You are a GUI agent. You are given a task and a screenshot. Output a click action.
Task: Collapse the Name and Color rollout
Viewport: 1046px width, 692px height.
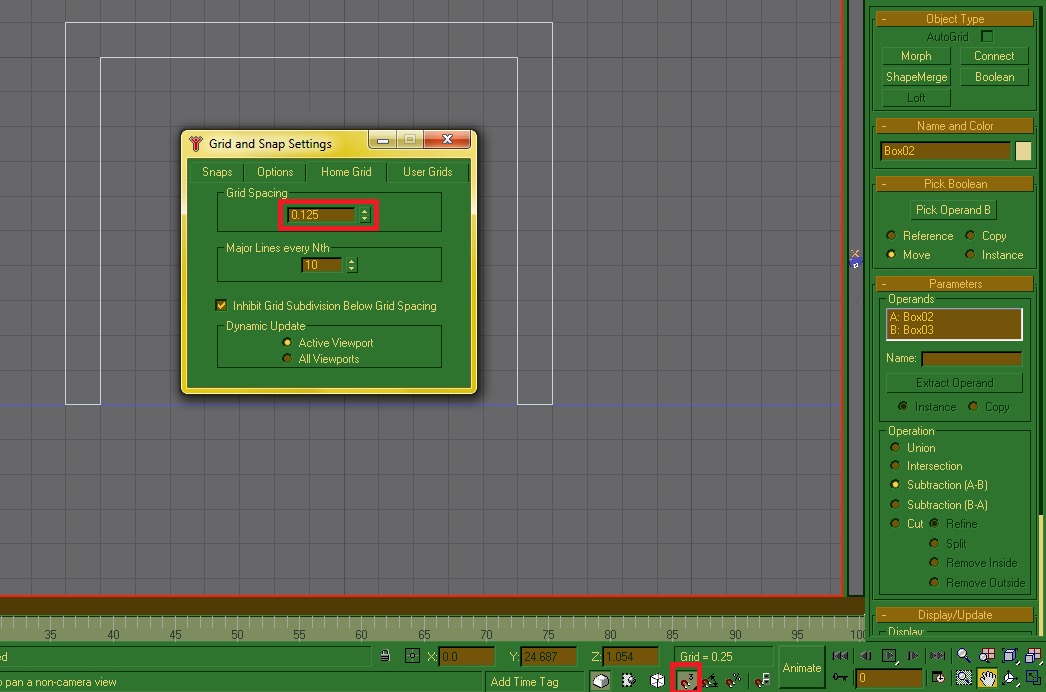pos(955,125)
